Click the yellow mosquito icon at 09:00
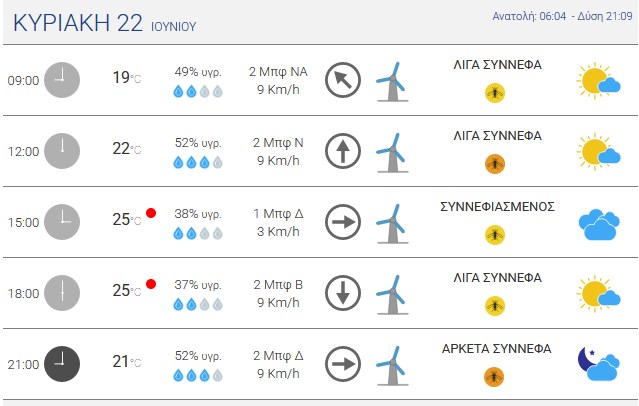The height and width of the screenshot is (406, 639). tap(495, 93)
